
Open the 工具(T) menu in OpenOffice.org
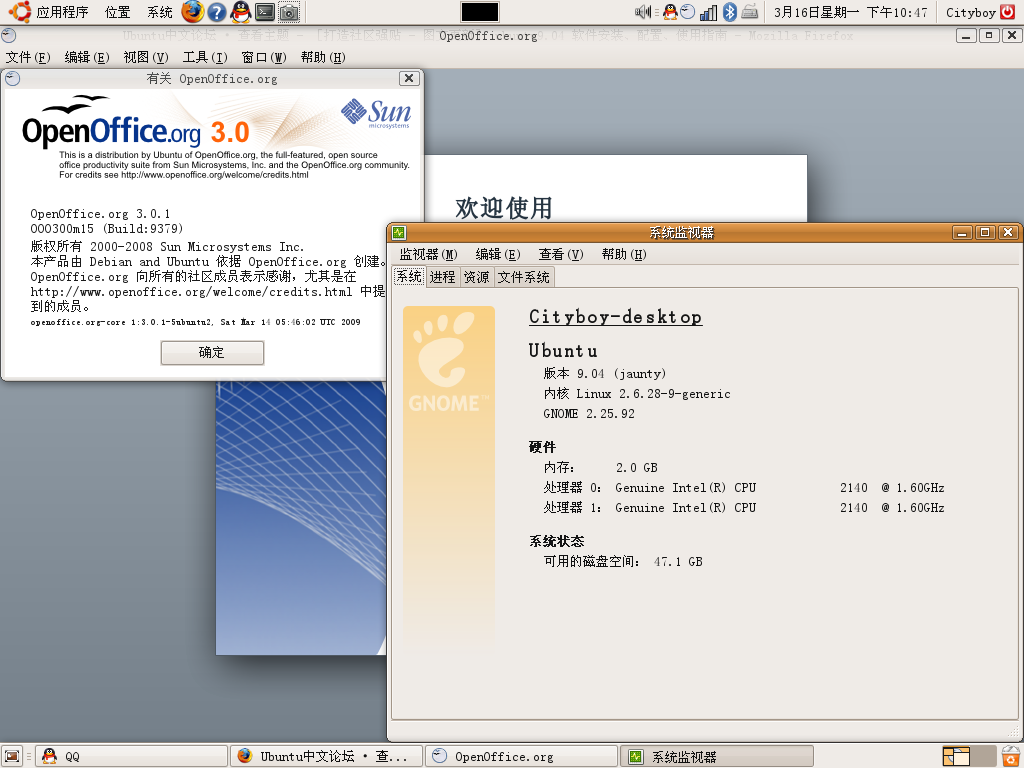click(x=205, y=57)
